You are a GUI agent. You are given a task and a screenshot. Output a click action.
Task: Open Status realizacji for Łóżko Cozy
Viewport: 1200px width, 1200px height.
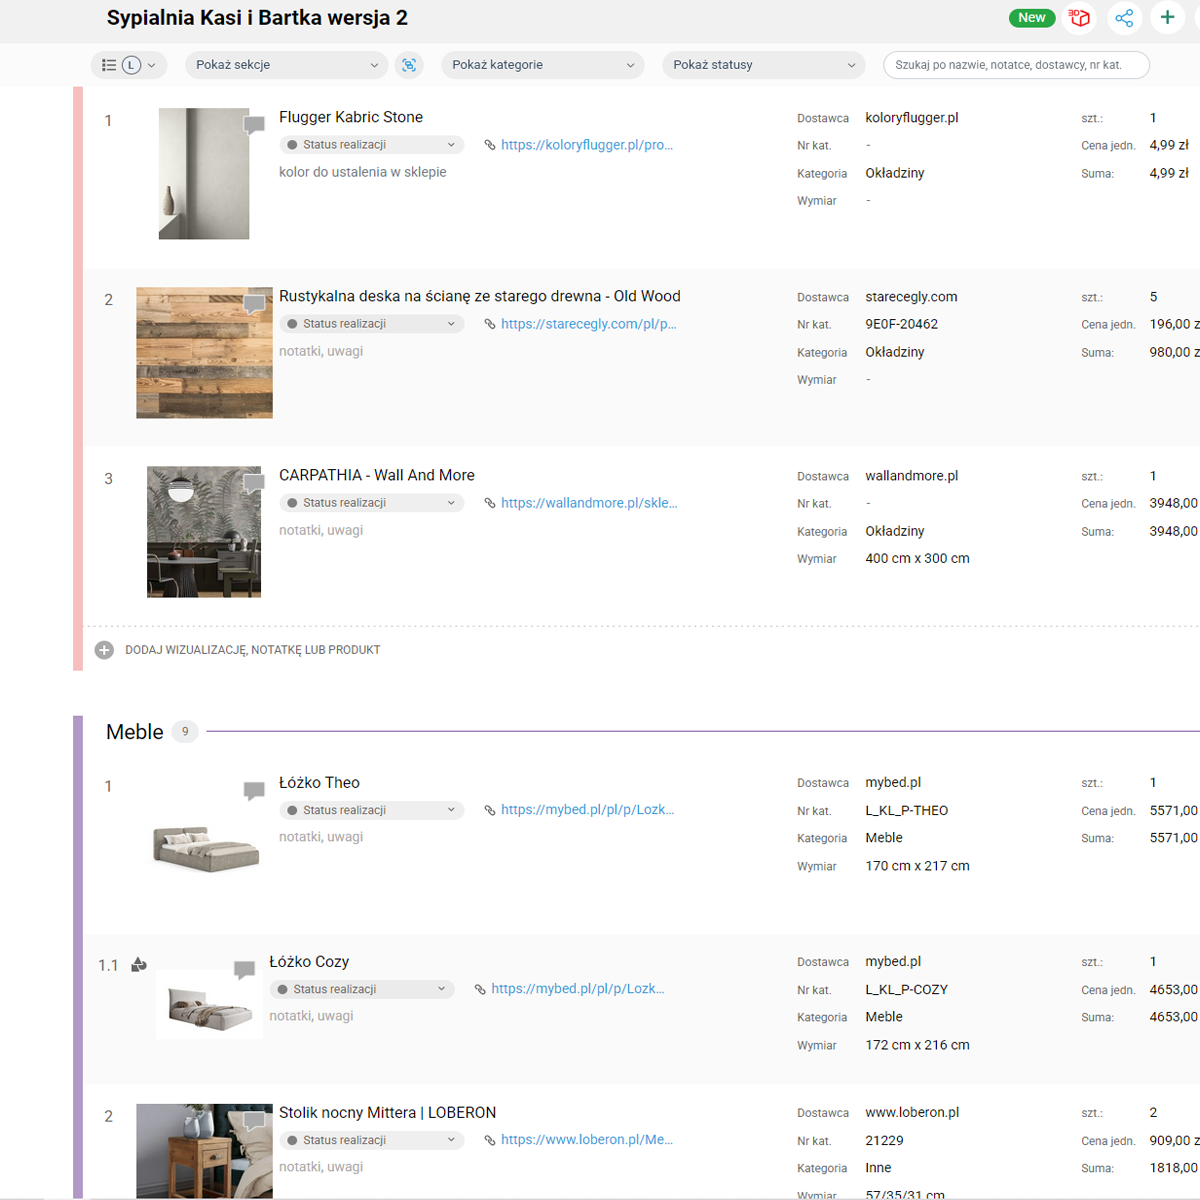[362, 989]
